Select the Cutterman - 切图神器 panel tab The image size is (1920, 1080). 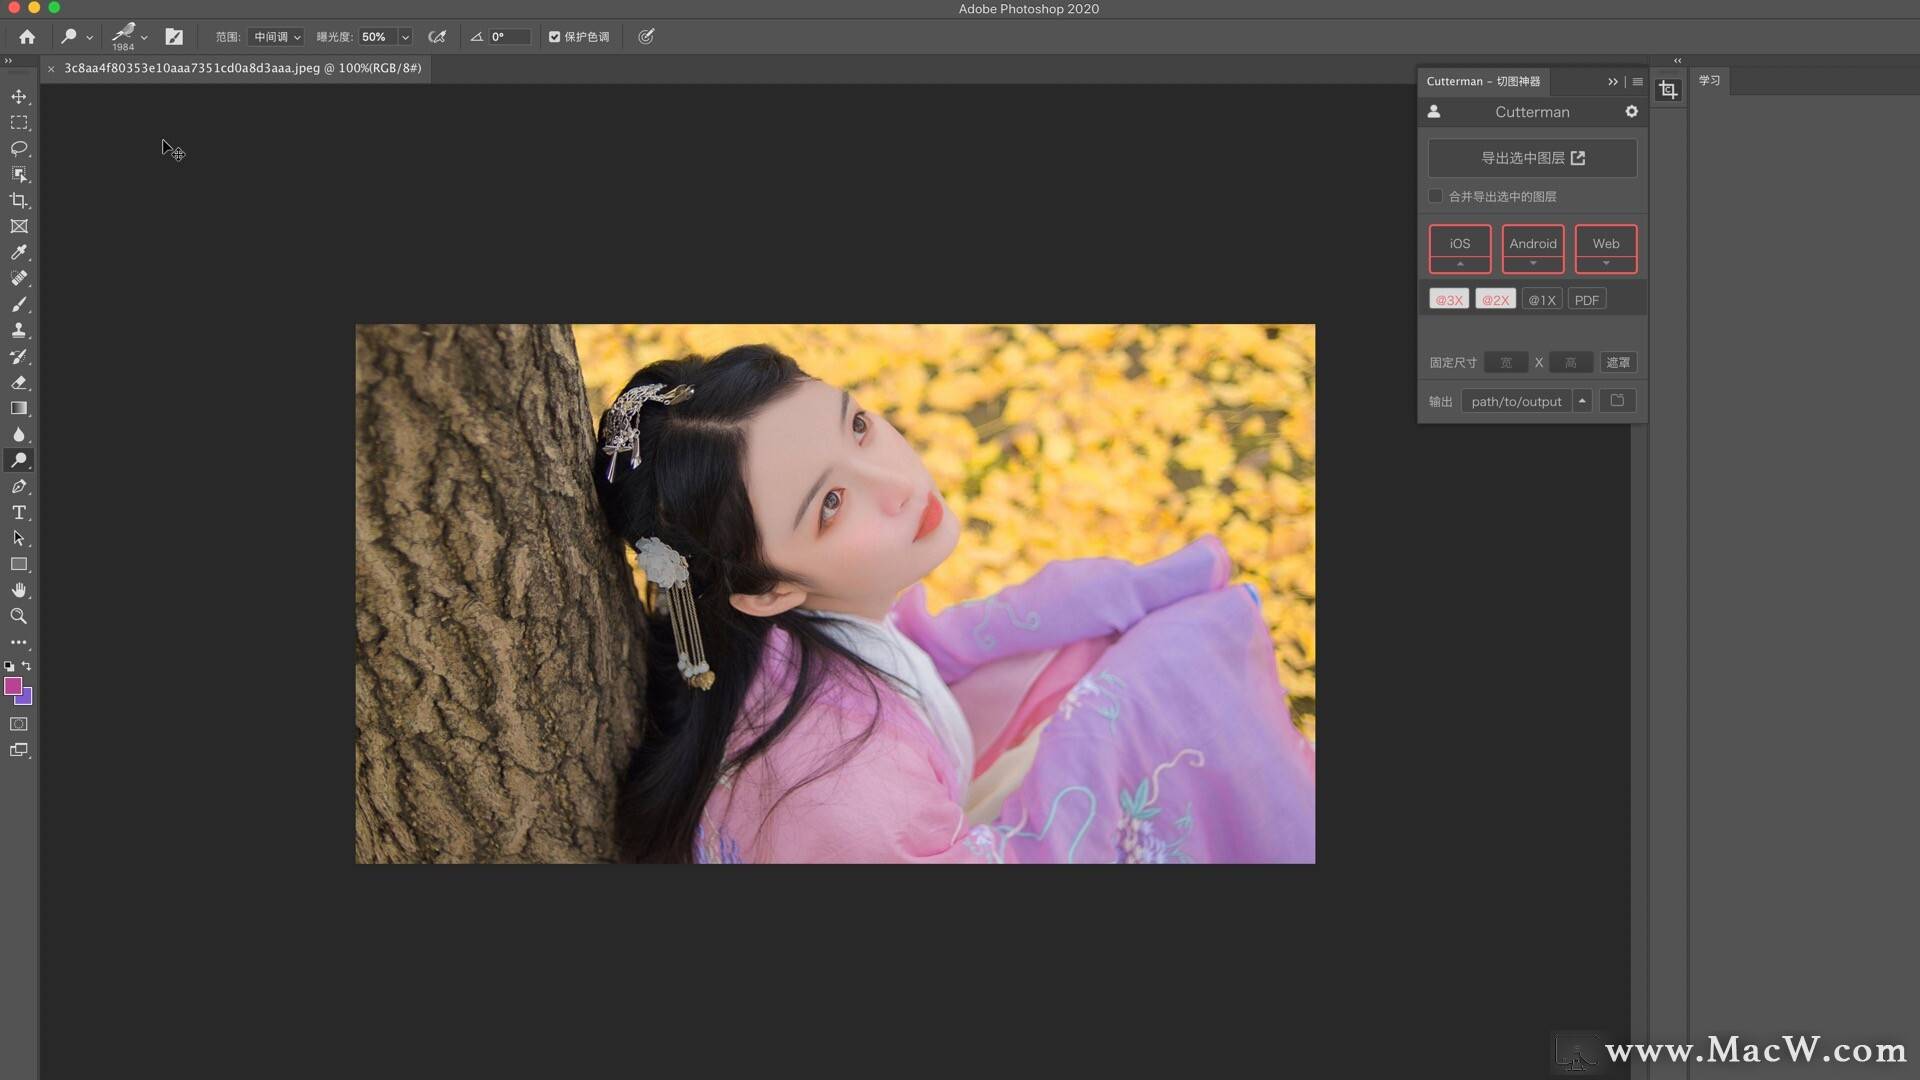pyautogui.click(x=1483, y=81)
